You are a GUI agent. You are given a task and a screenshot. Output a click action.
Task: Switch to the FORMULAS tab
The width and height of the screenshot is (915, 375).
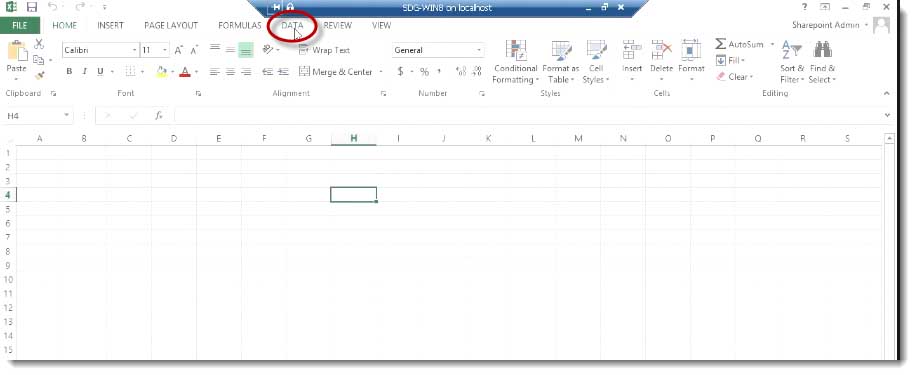pyautogui.click(x=240, y=25)
